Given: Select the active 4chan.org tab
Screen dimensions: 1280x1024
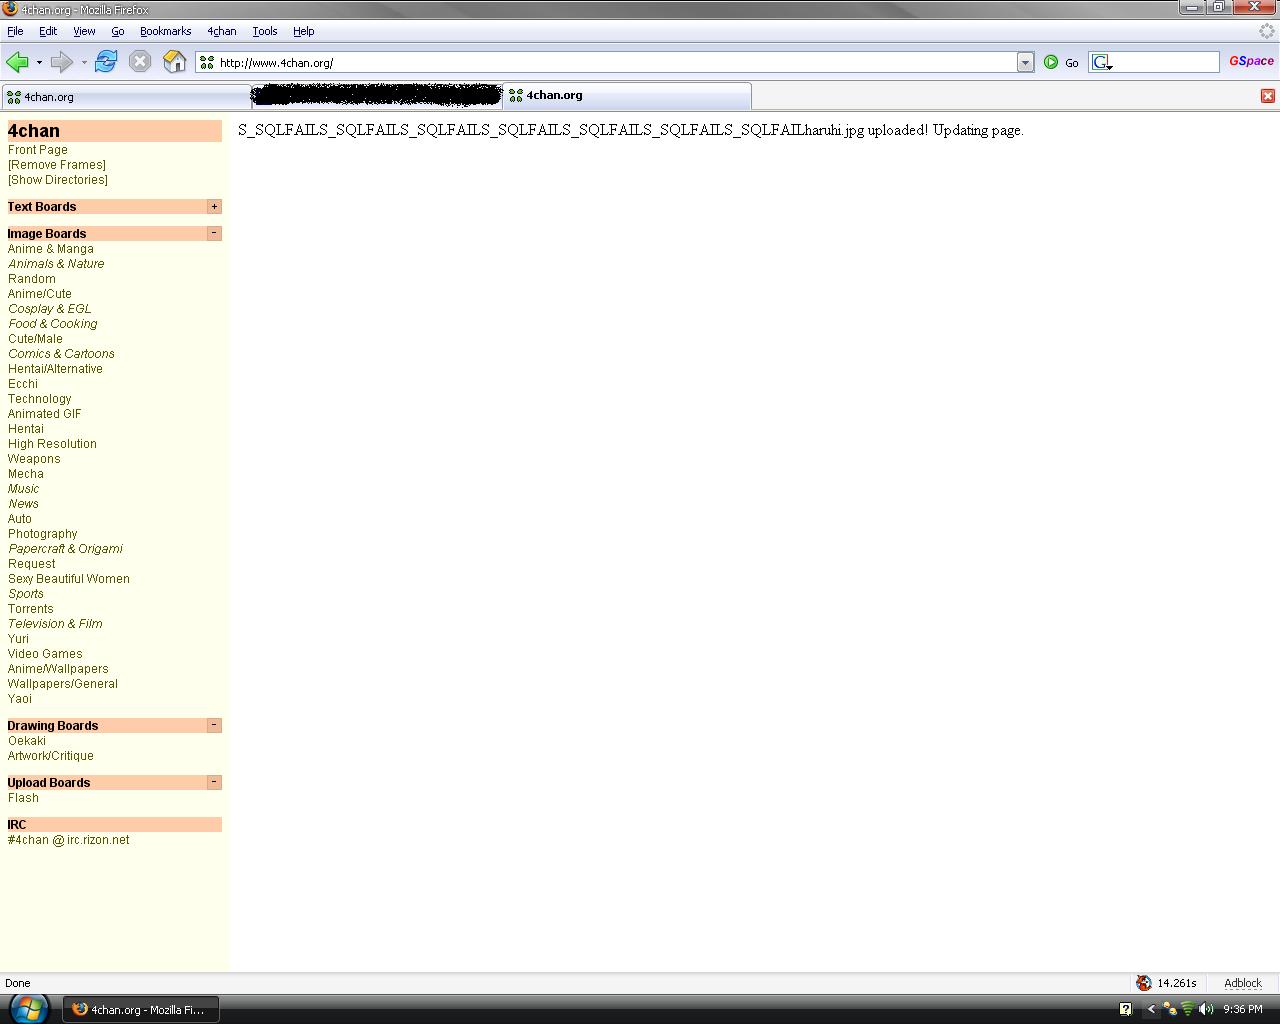Looking at the screenshot, I should coord(627,96).
